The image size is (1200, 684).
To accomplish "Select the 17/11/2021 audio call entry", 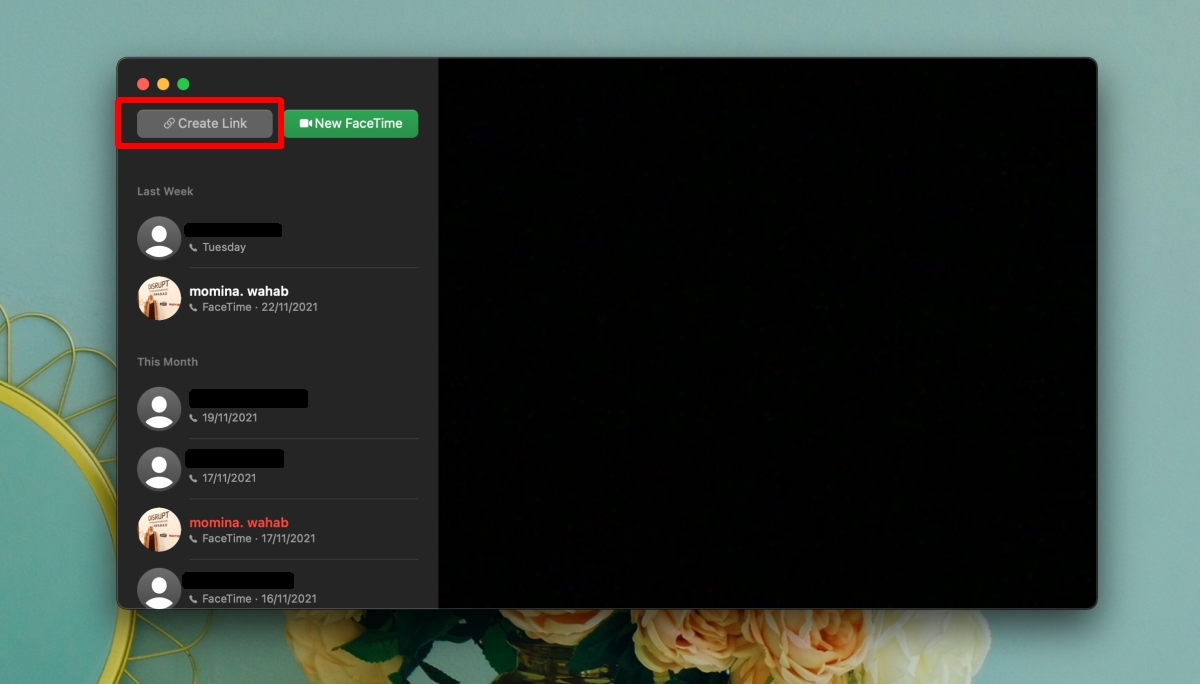I will 277,468.
